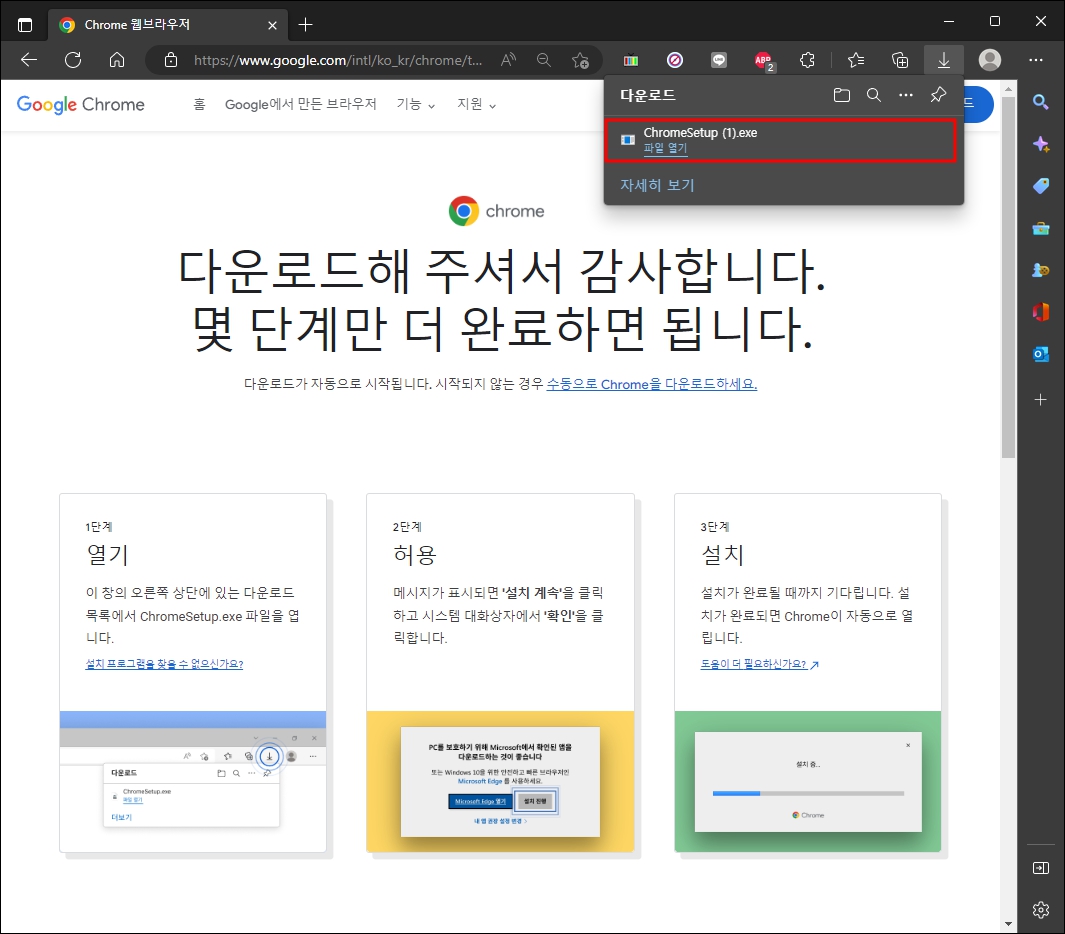Open the sidebar search icon
Image resolution: width=1065 pixels, height=934 pixels.
tap(1041, 102)
